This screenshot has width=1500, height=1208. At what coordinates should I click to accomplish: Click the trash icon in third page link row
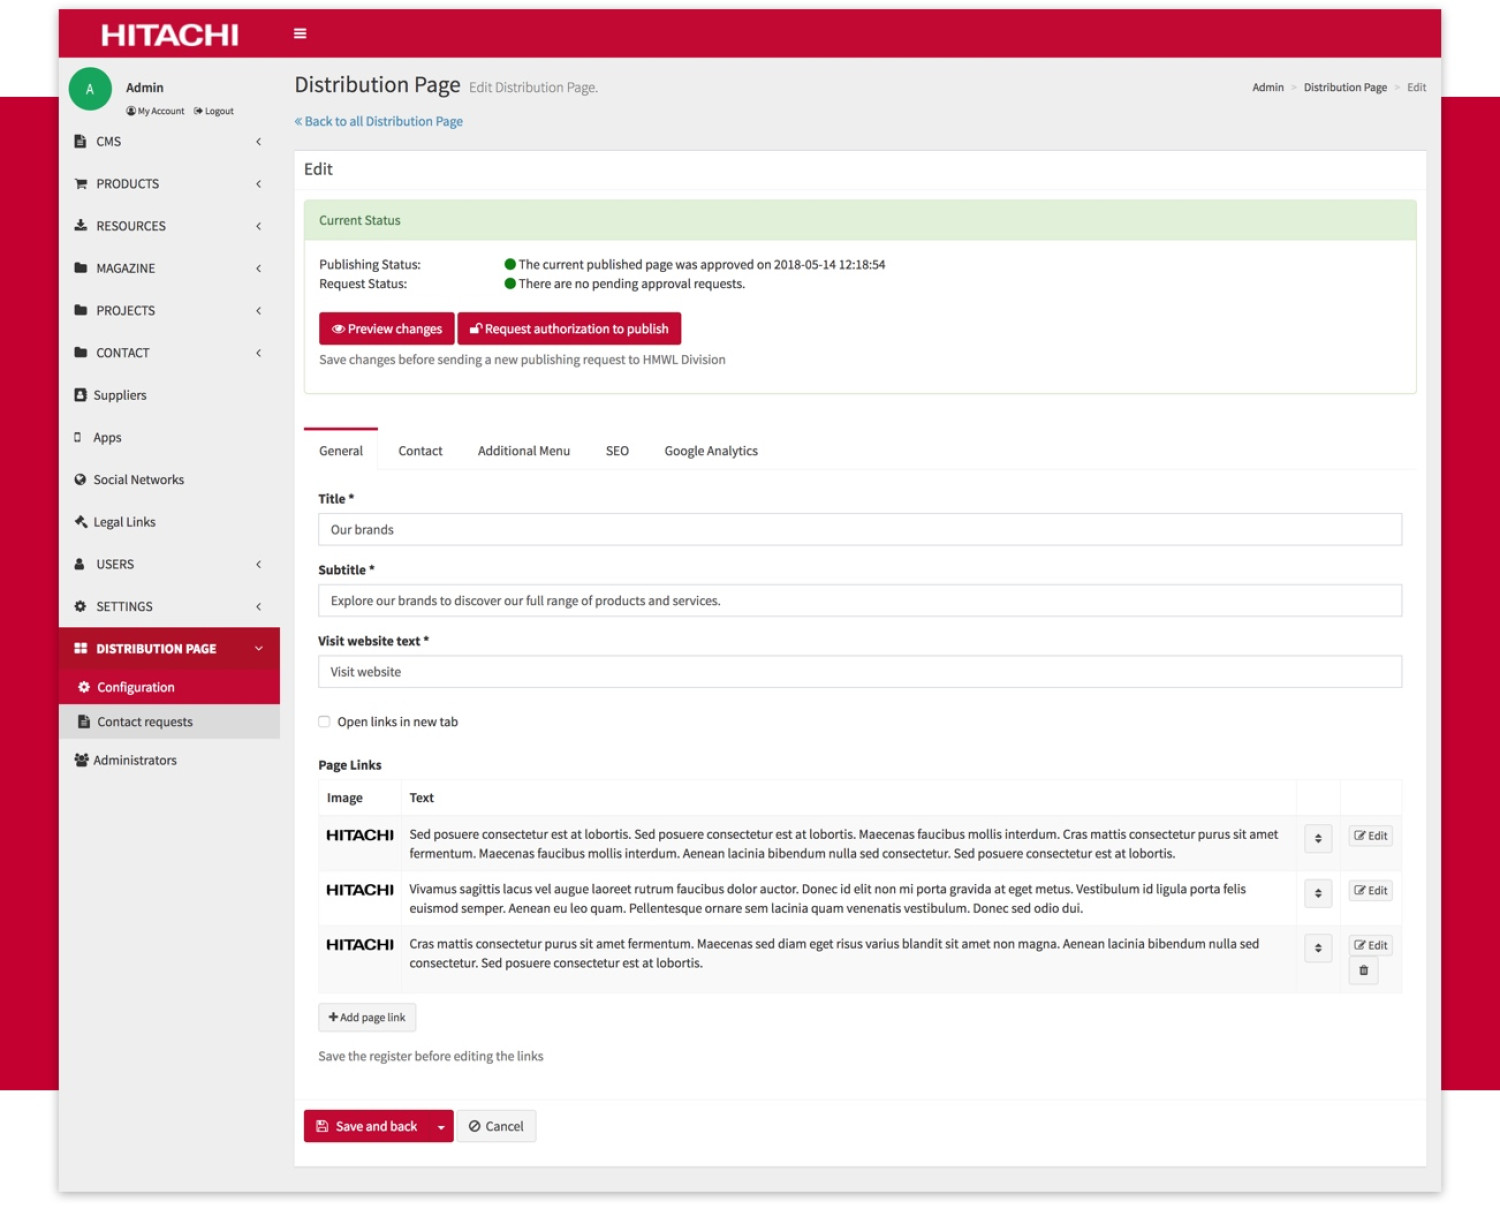coord(1363,971)
